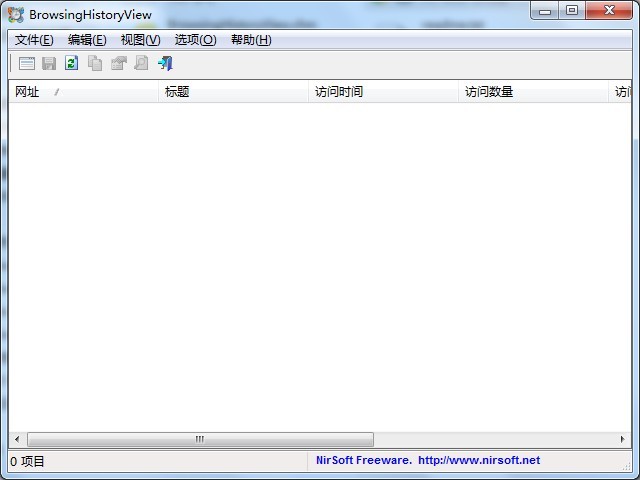
Task: Click the scrollbar left arrow
Action: pyautogui.click(x=17, y=440)
